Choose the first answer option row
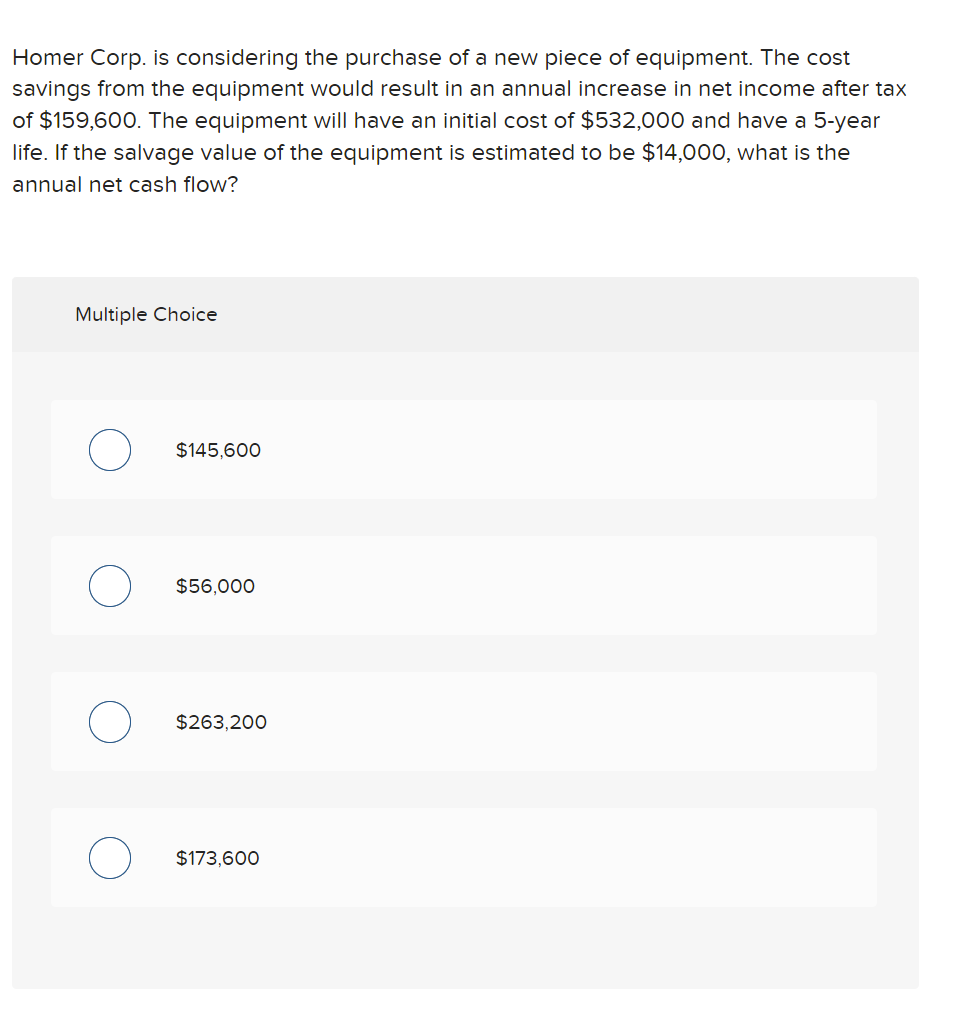 coord(464,450)
